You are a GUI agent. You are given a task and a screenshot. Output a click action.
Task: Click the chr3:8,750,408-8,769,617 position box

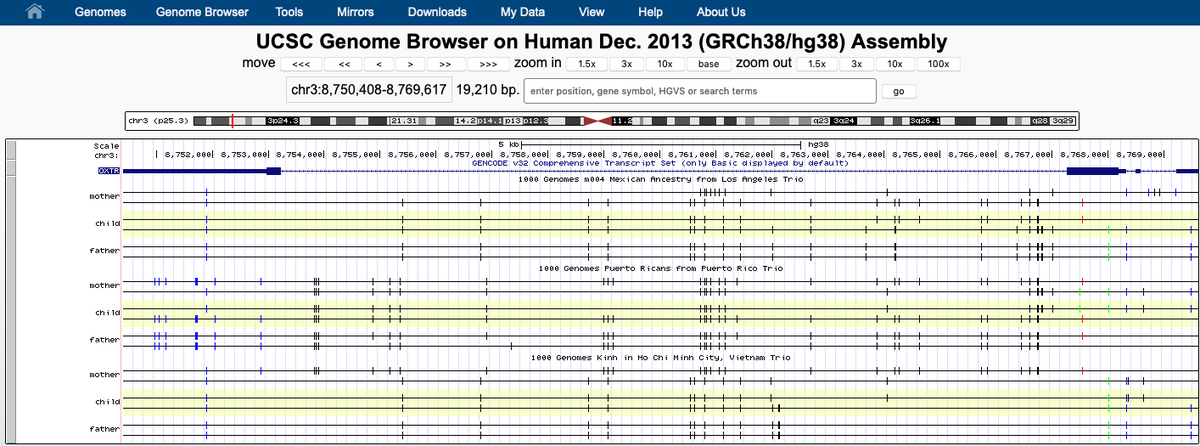[x=368, y=91]
